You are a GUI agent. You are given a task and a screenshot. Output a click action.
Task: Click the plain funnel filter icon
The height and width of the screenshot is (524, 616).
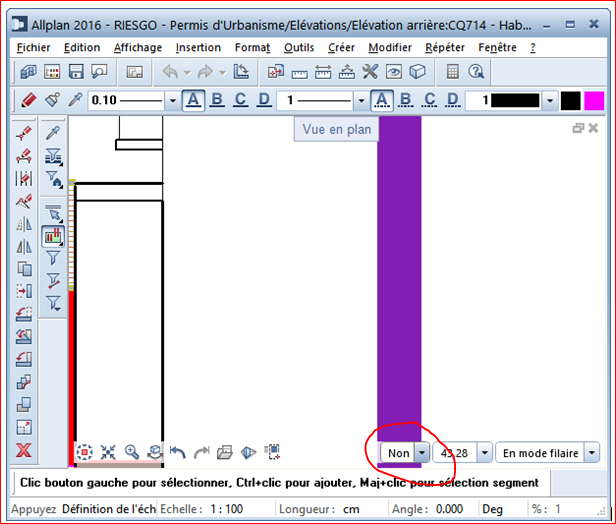(53, 258)
